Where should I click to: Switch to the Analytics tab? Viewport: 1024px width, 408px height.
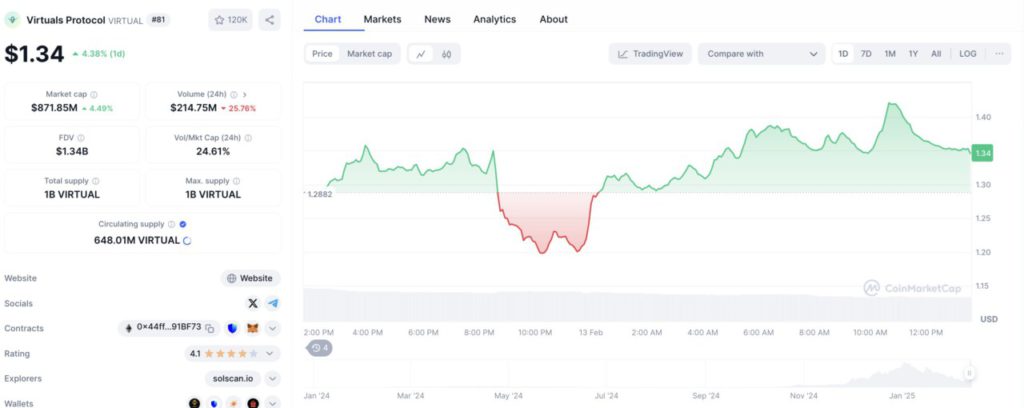pos(494,20)
